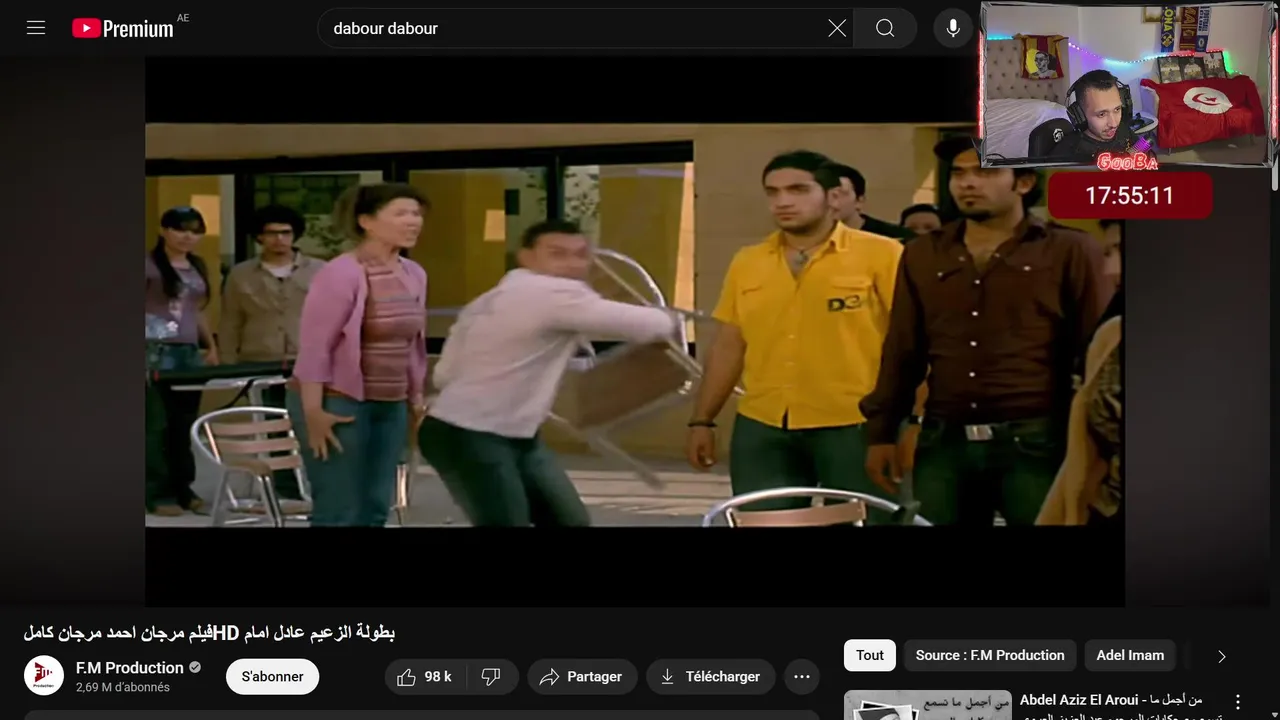The width and height of the screenshot is (1280, 720).
Task: Click the S'abonner subscribe button
Action: pyautogui.click(x=272, y=677)
